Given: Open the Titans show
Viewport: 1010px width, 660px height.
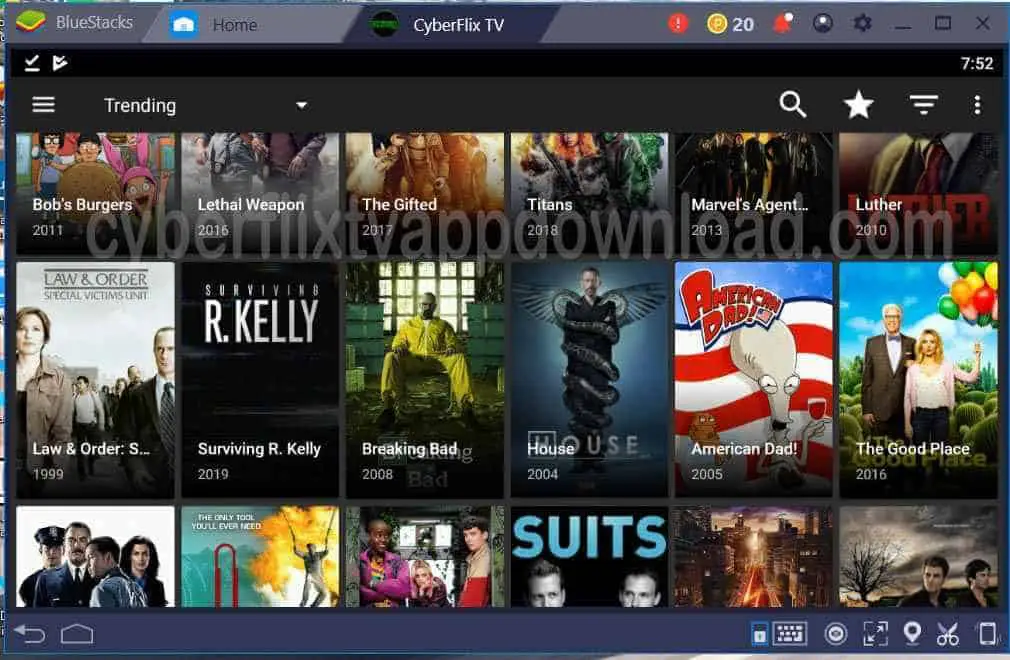Looking at the screenshot, I should [x=589, y=193].
